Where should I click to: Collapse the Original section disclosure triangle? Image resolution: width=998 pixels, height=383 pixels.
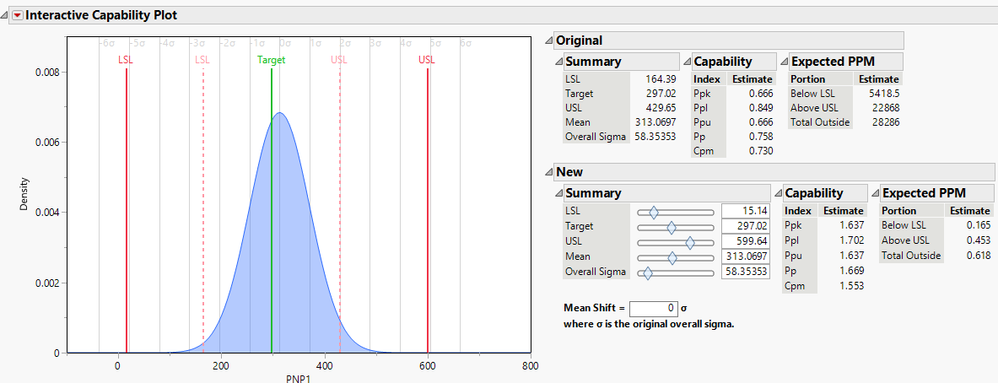(x=549, y=40)
